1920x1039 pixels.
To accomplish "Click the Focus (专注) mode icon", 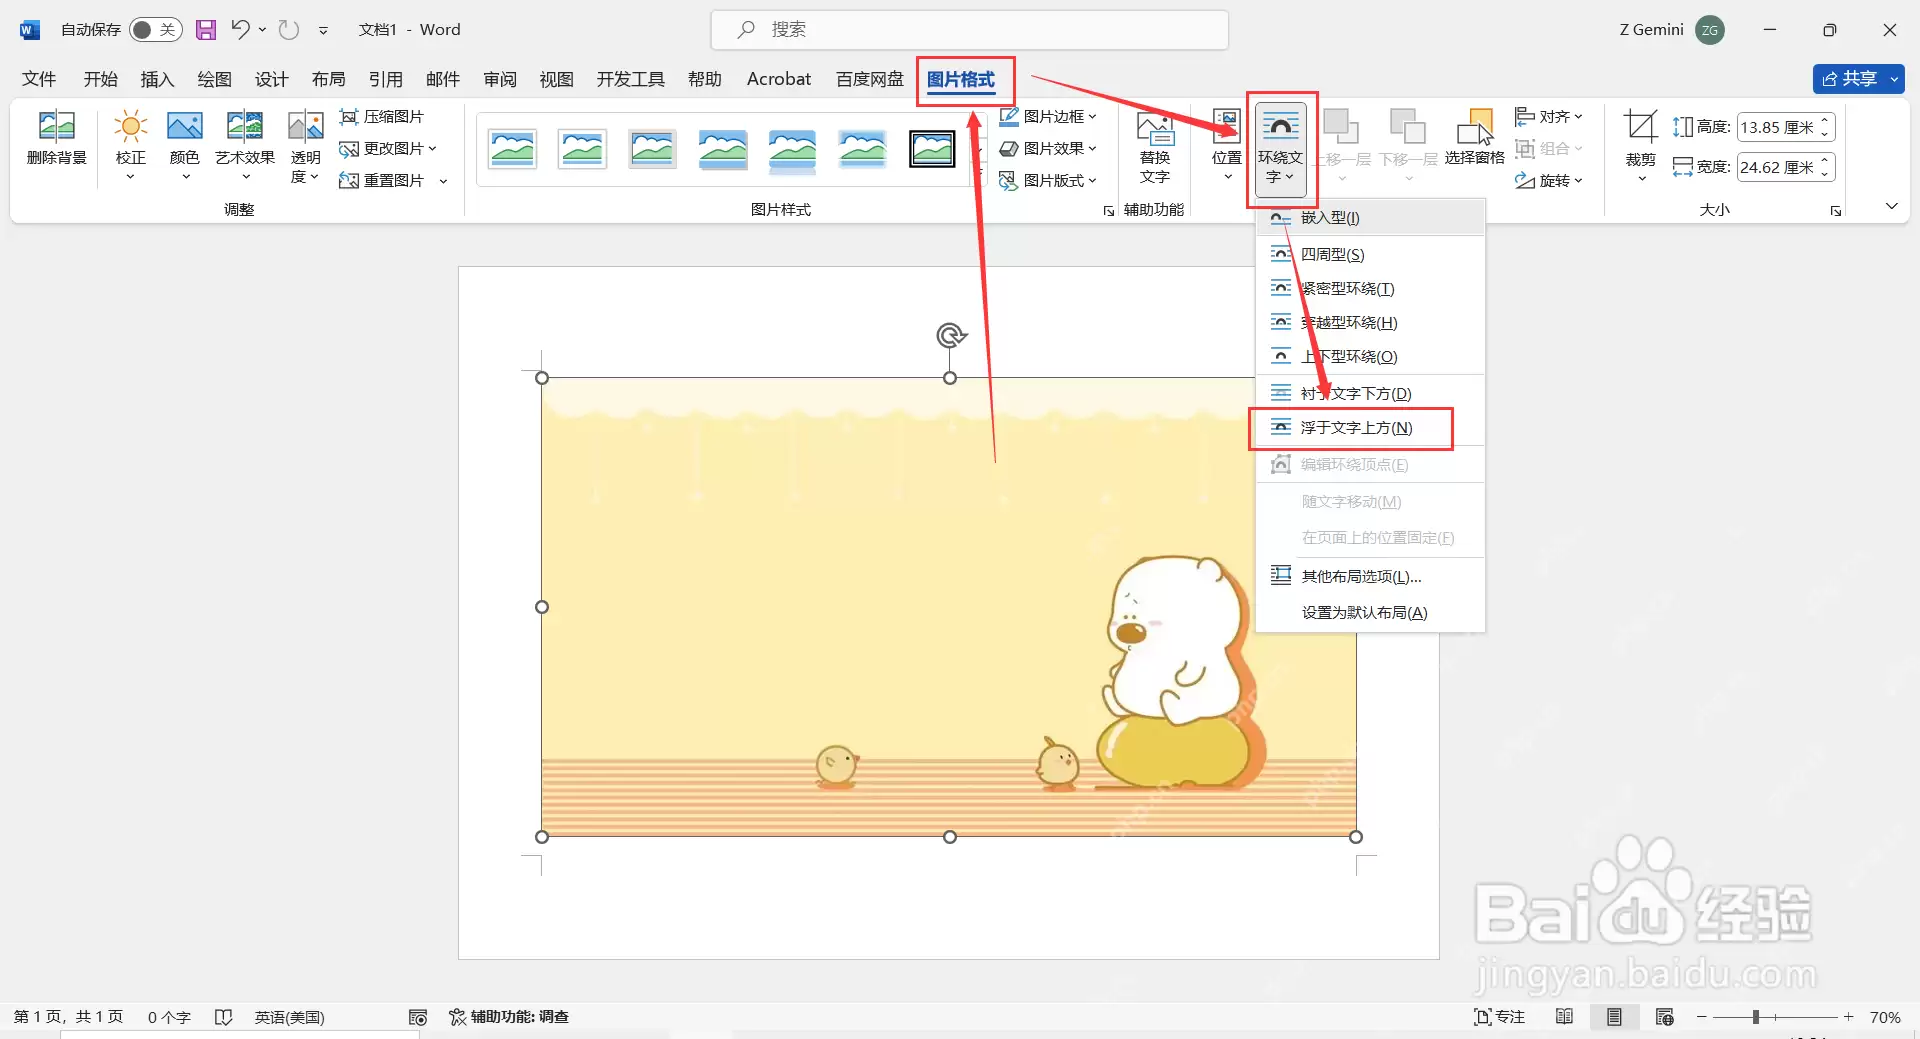I will click(1499, 1017).
